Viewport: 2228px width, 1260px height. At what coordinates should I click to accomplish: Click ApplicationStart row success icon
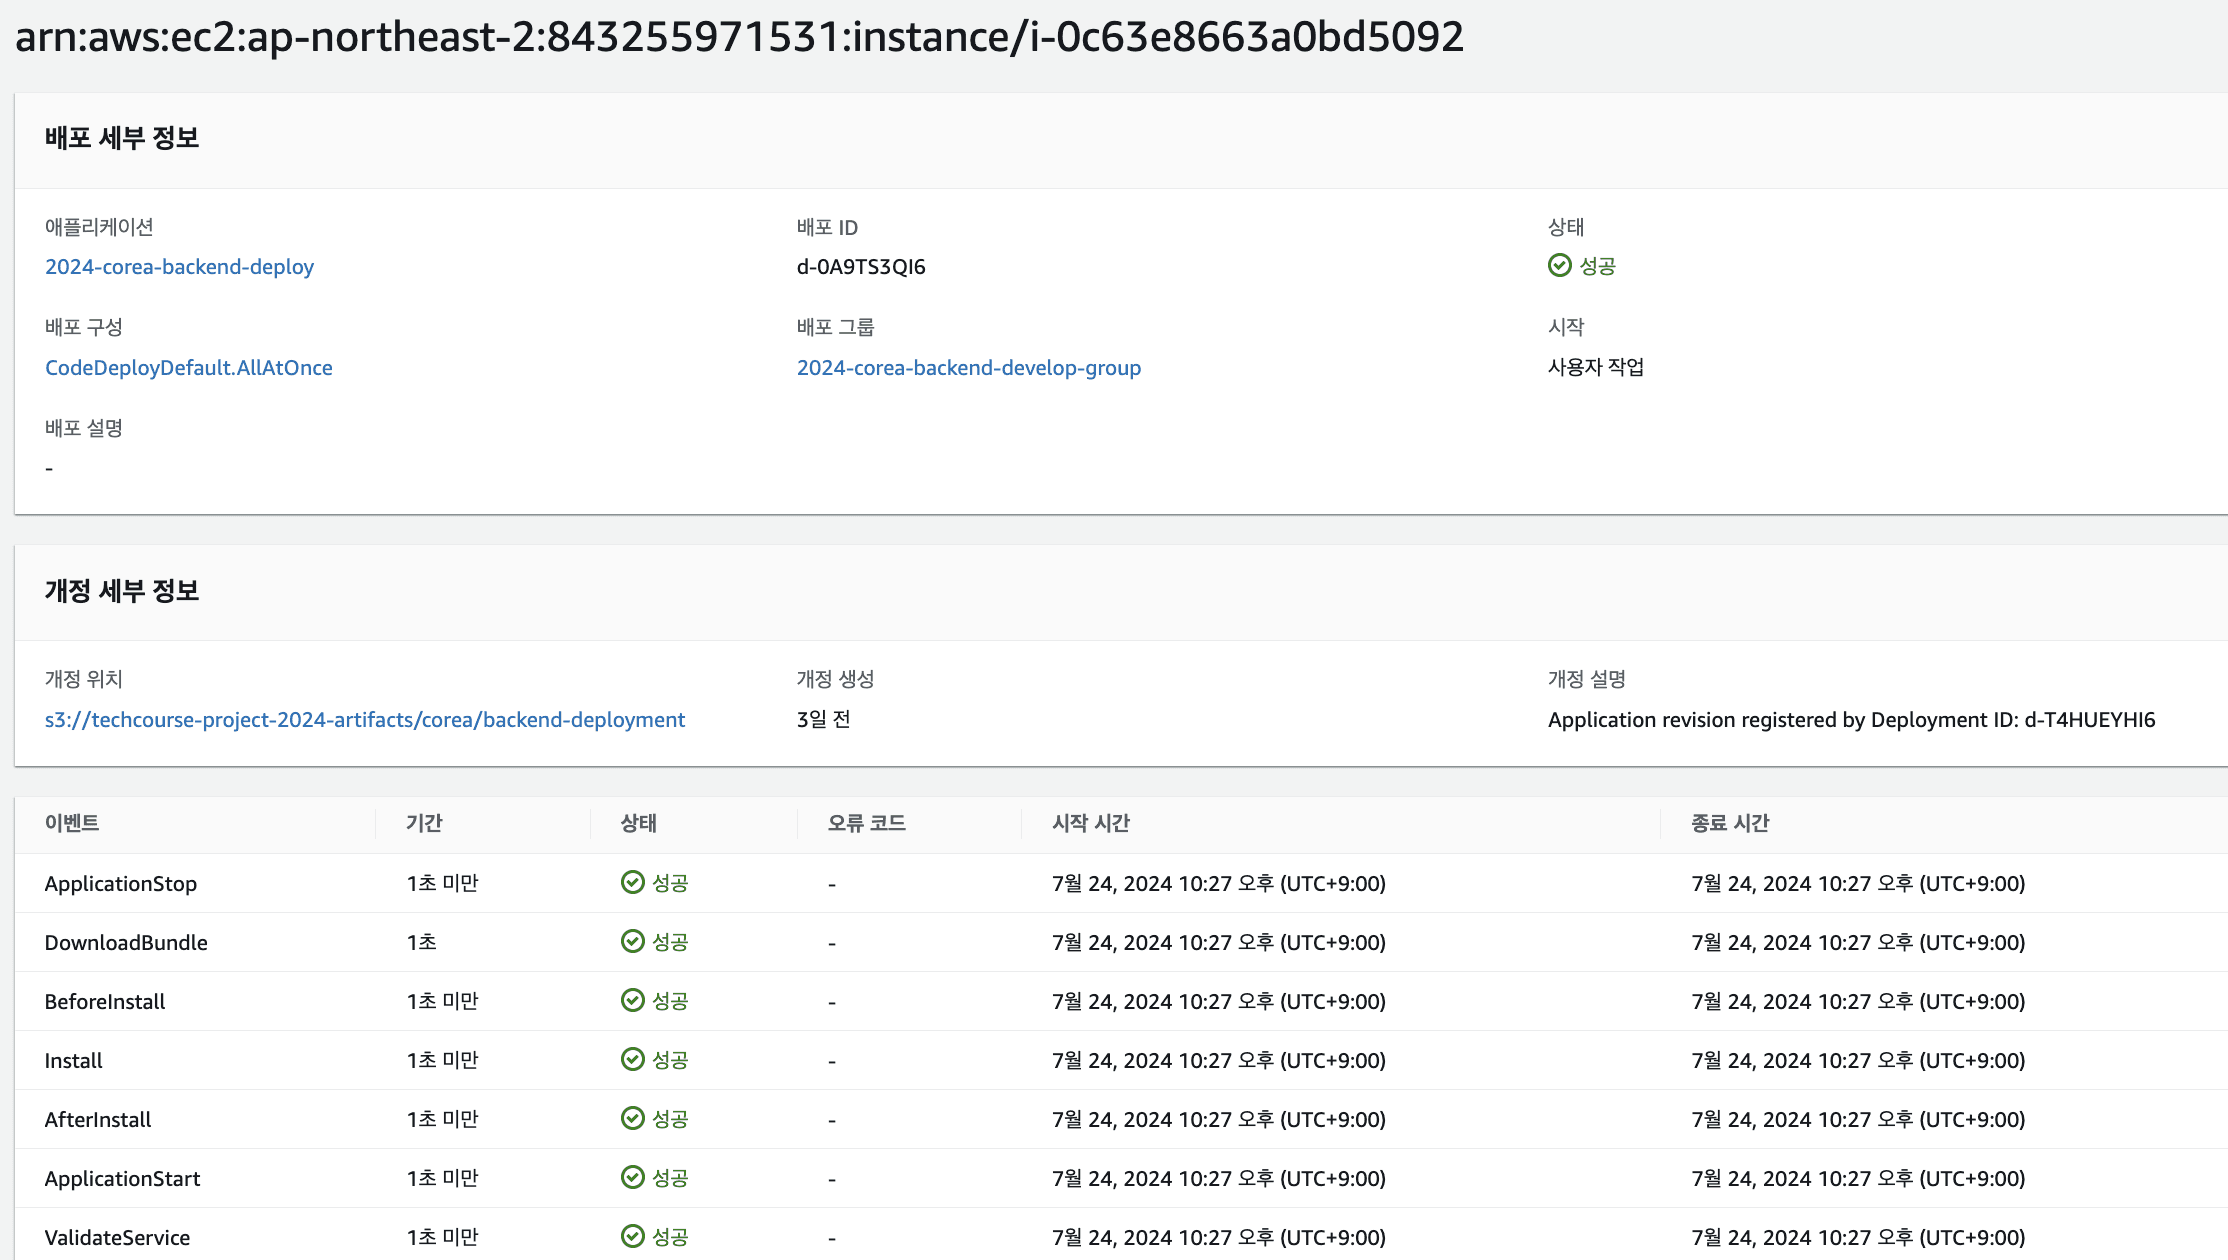[632, 1177]
